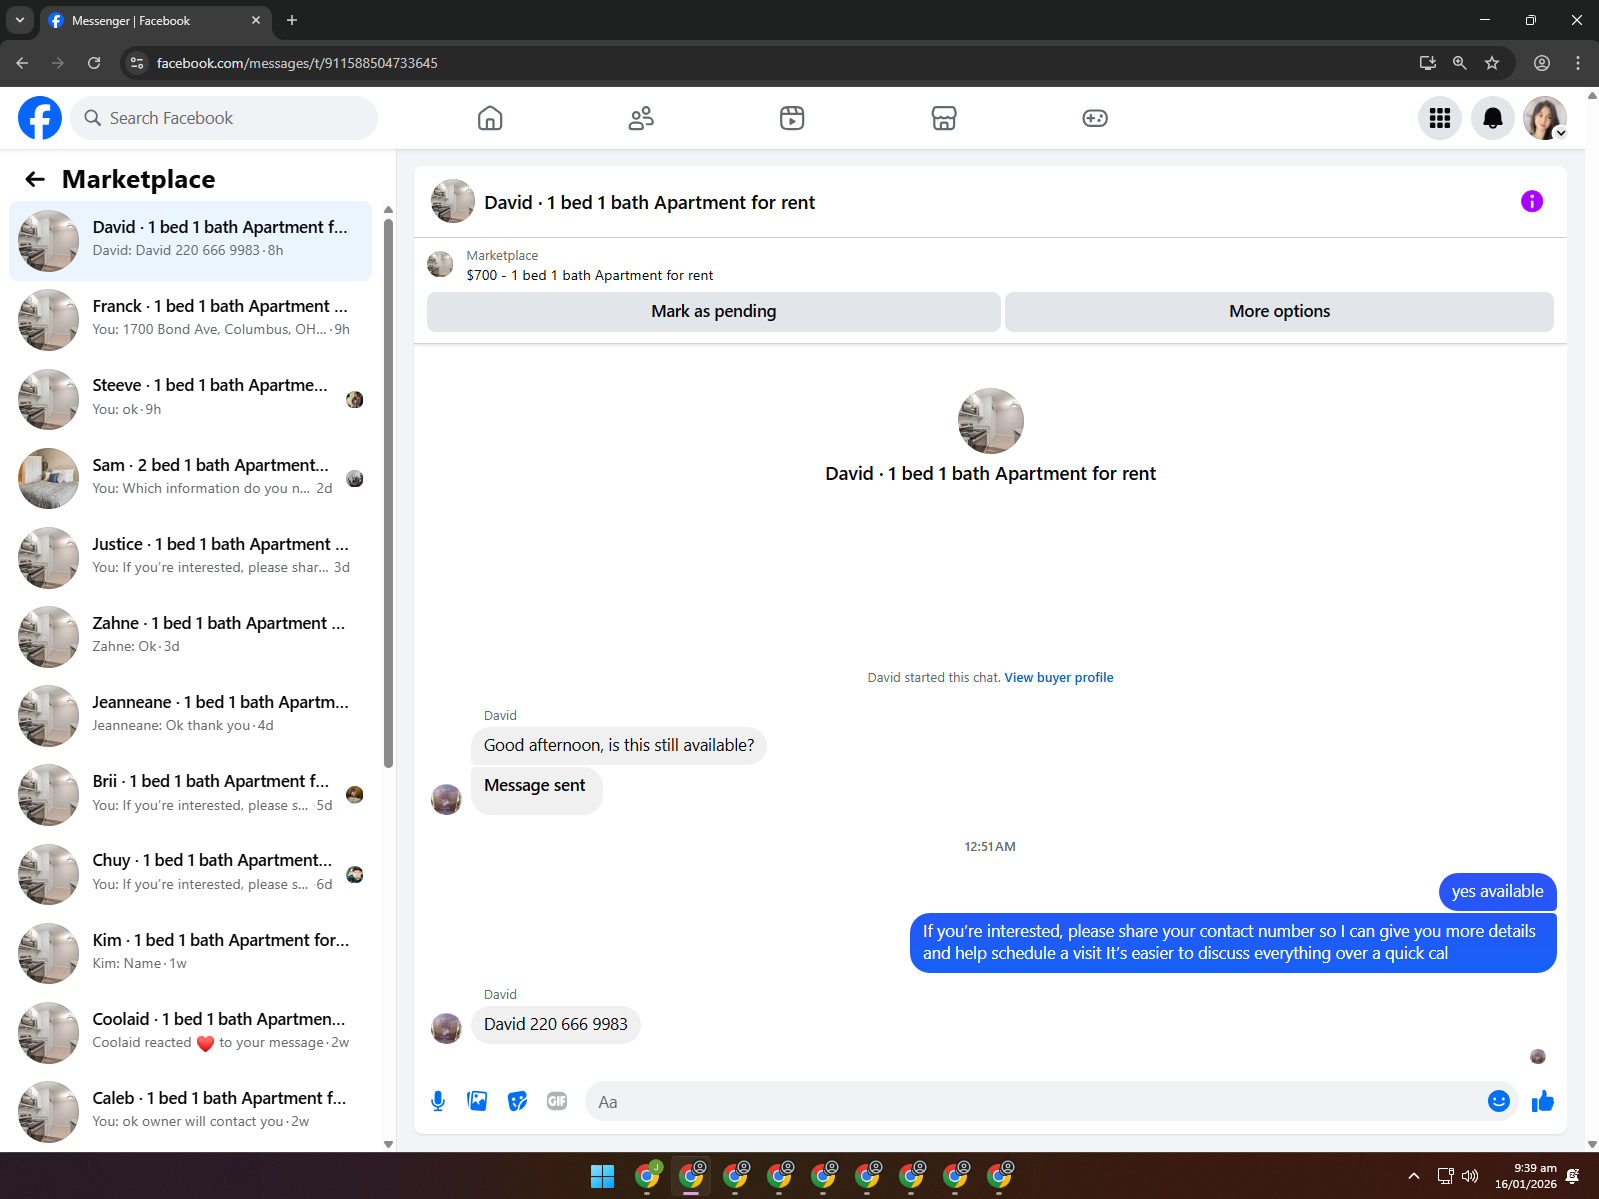Open the Friends icon in top nav
The height and width of the screenshot is (1199, 1599).
pos(641,118)
